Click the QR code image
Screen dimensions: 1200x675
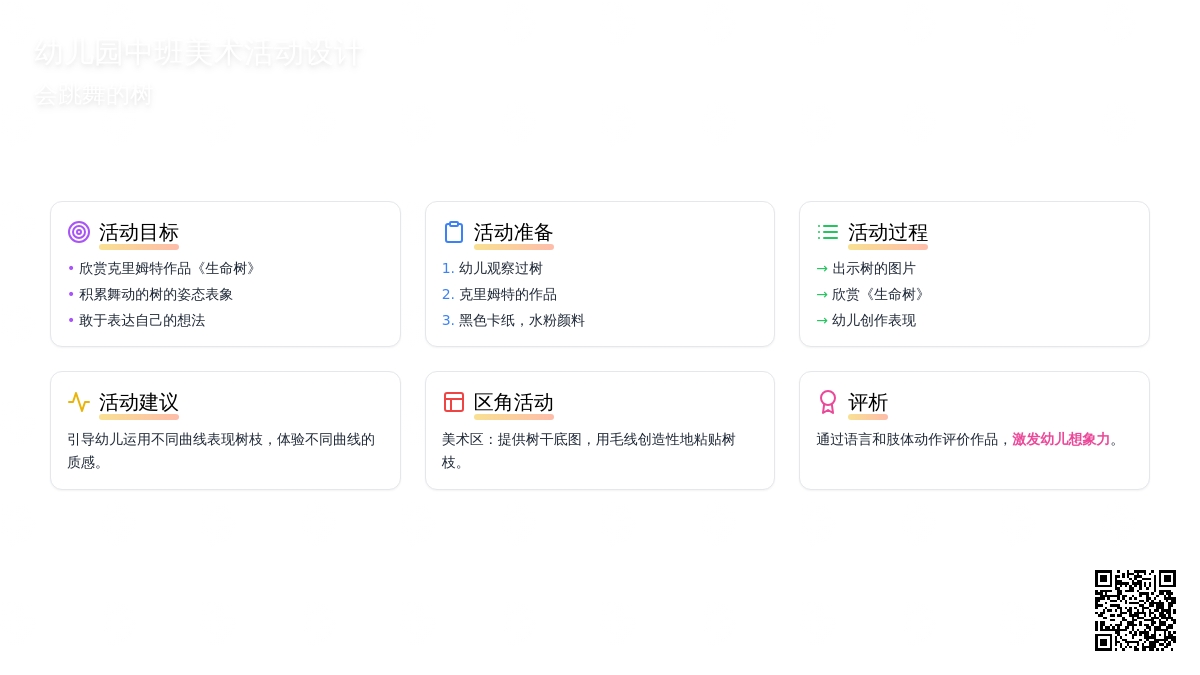[x=1135, y=610]
